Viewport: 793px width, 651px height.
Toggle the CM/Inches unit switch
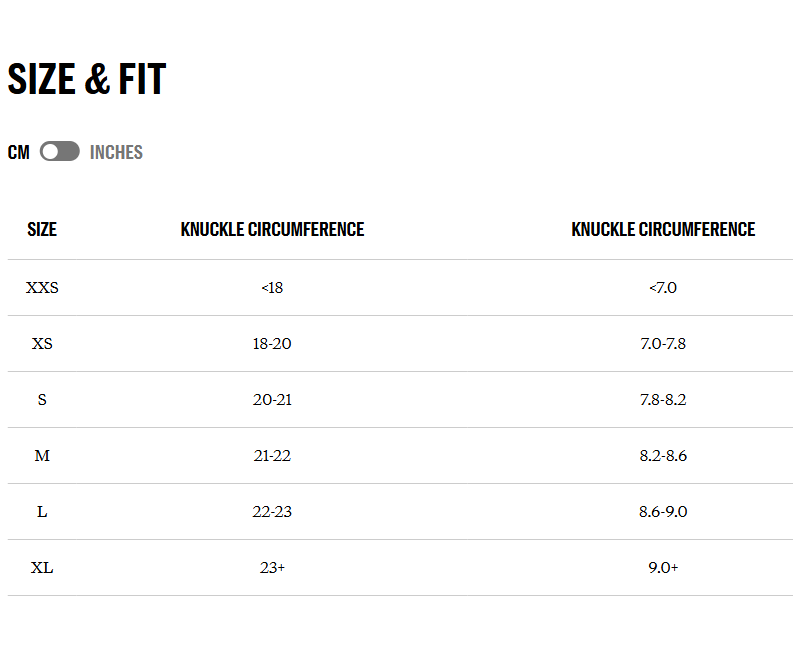point(60,151)
